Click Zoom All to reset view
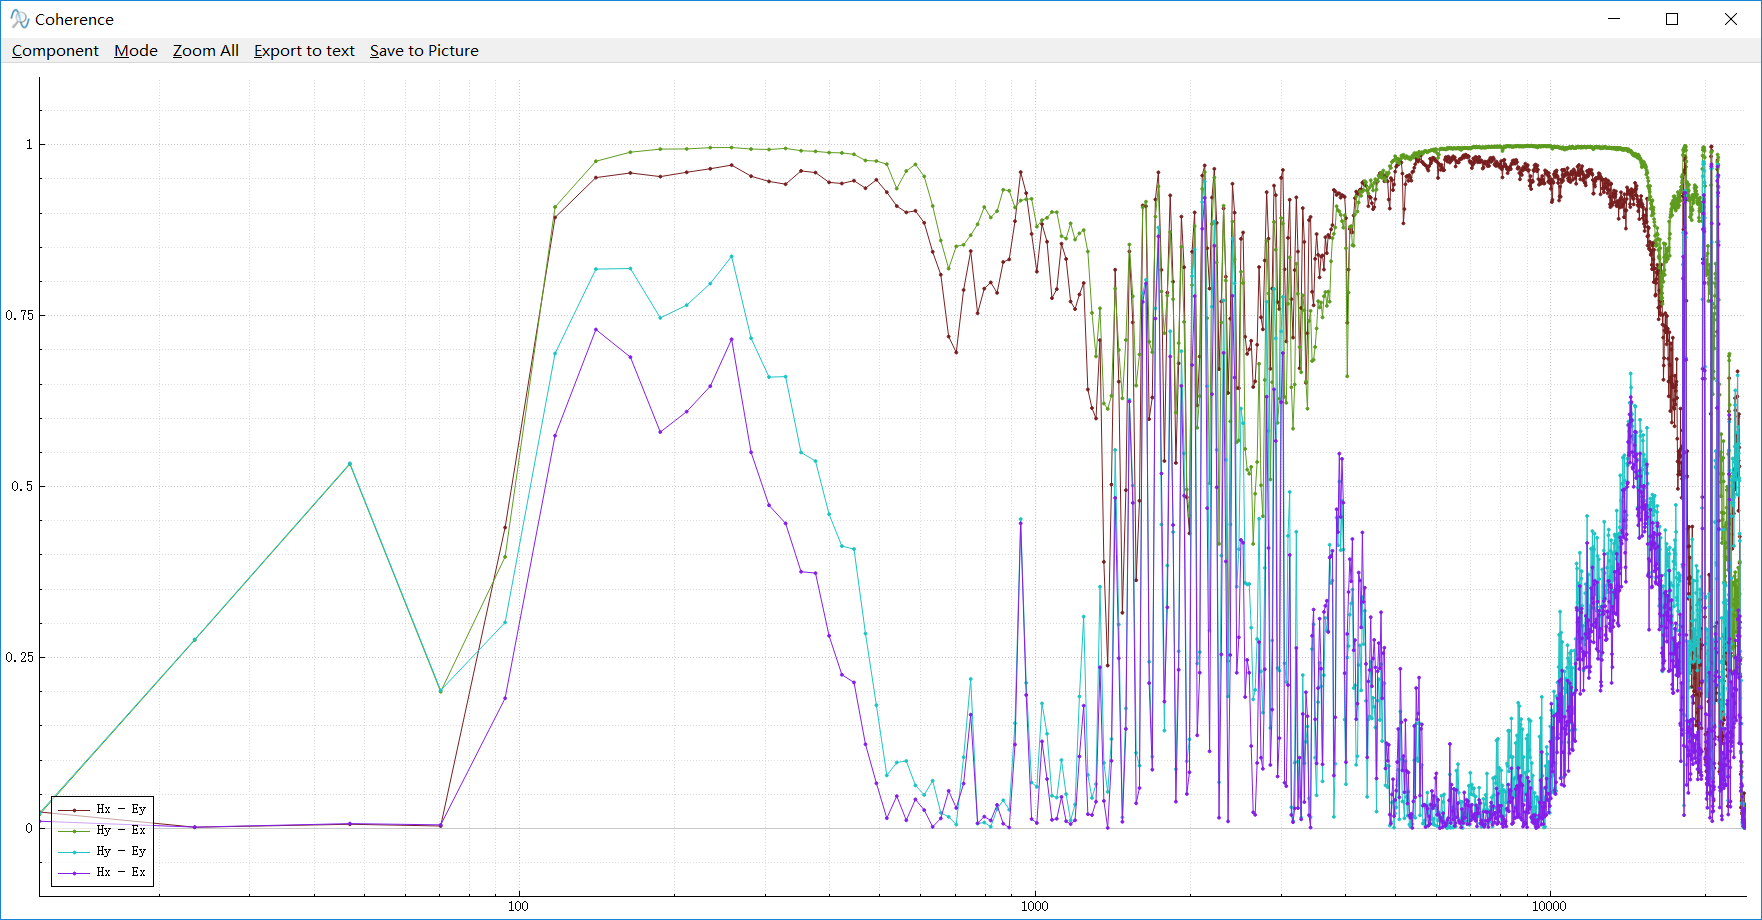1762x920 pixels. 205,51
